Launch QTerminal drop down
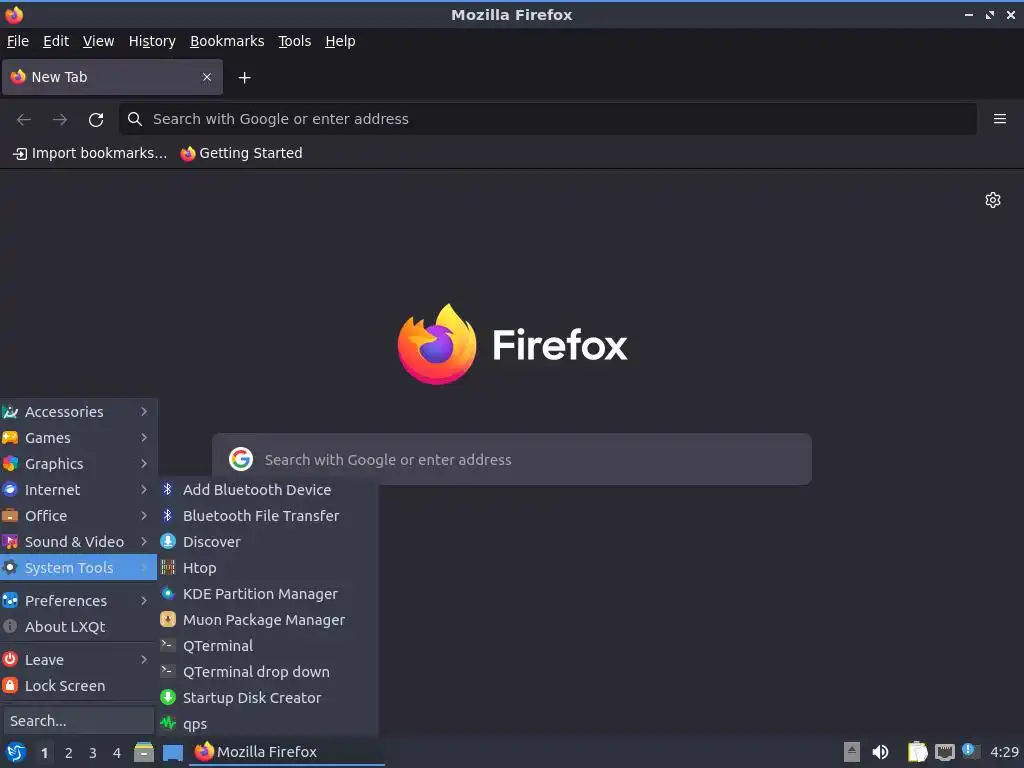Screen dimensions: 1024x768 [x=268, y=672]
